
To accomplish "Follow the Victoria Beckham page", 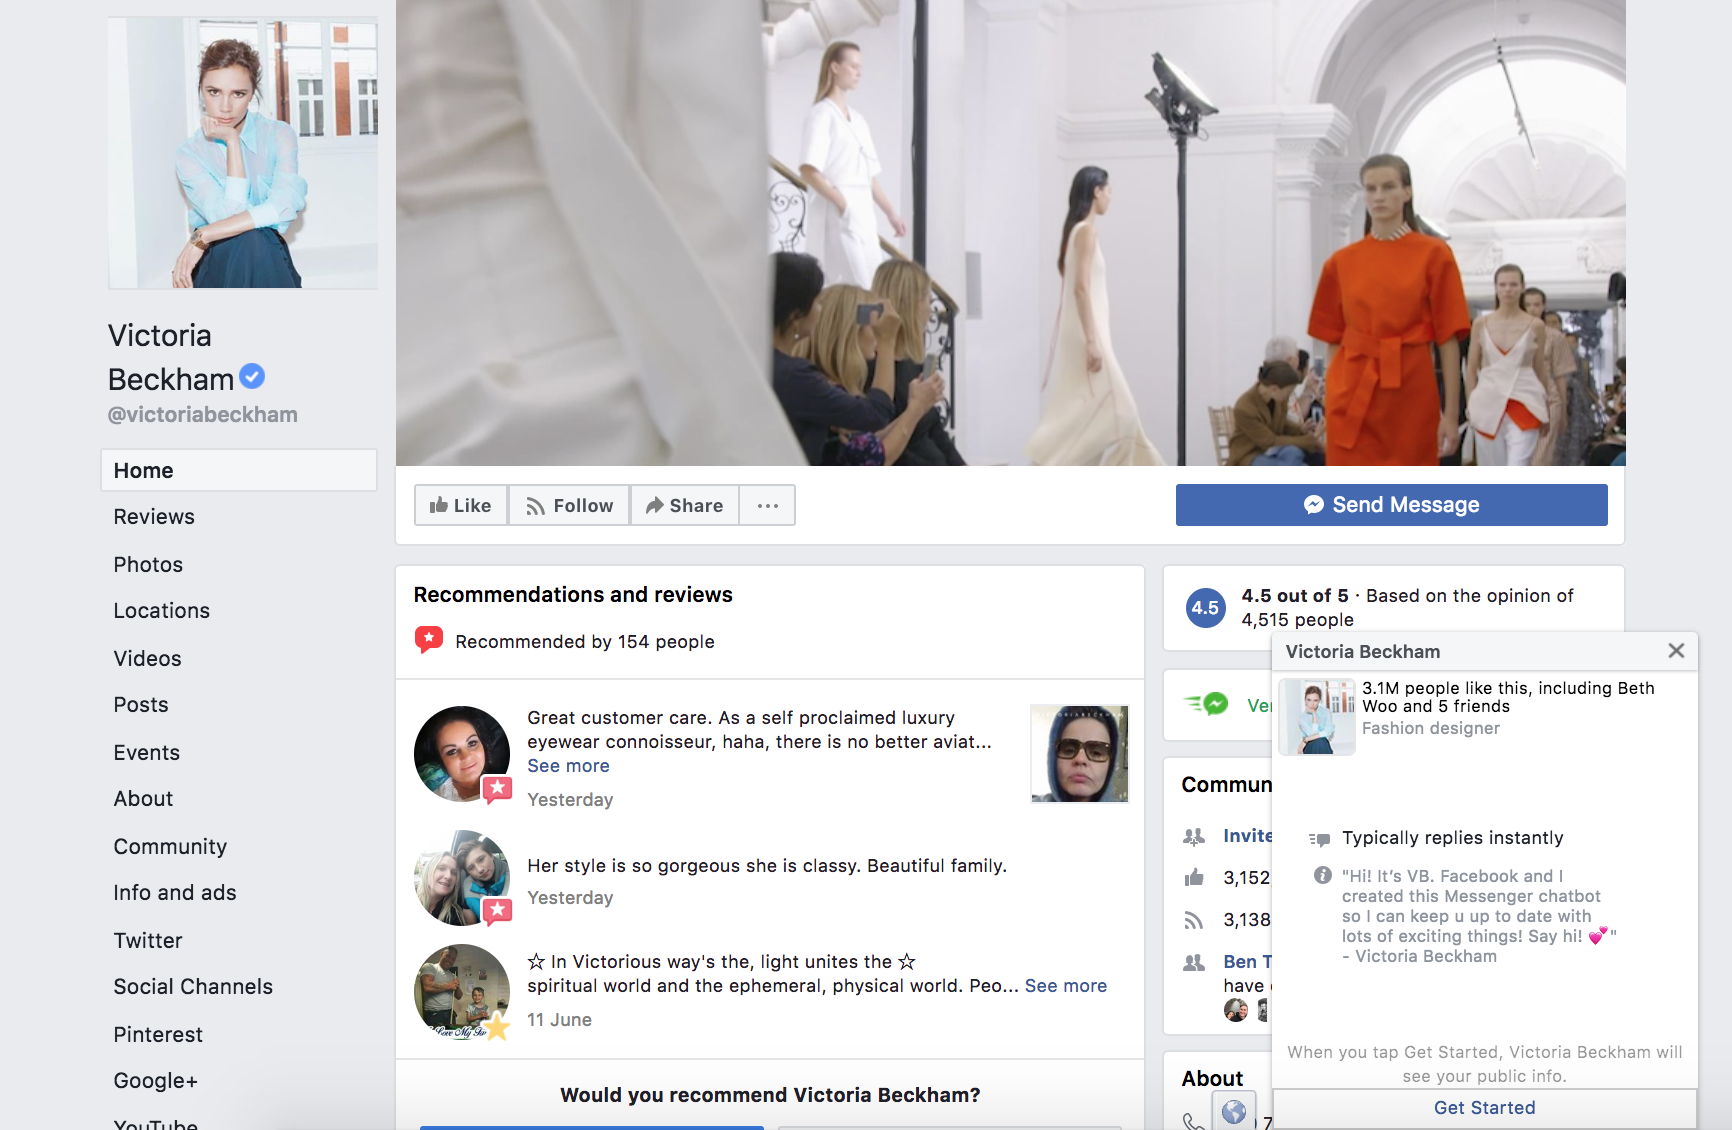I will pos(569,505).
